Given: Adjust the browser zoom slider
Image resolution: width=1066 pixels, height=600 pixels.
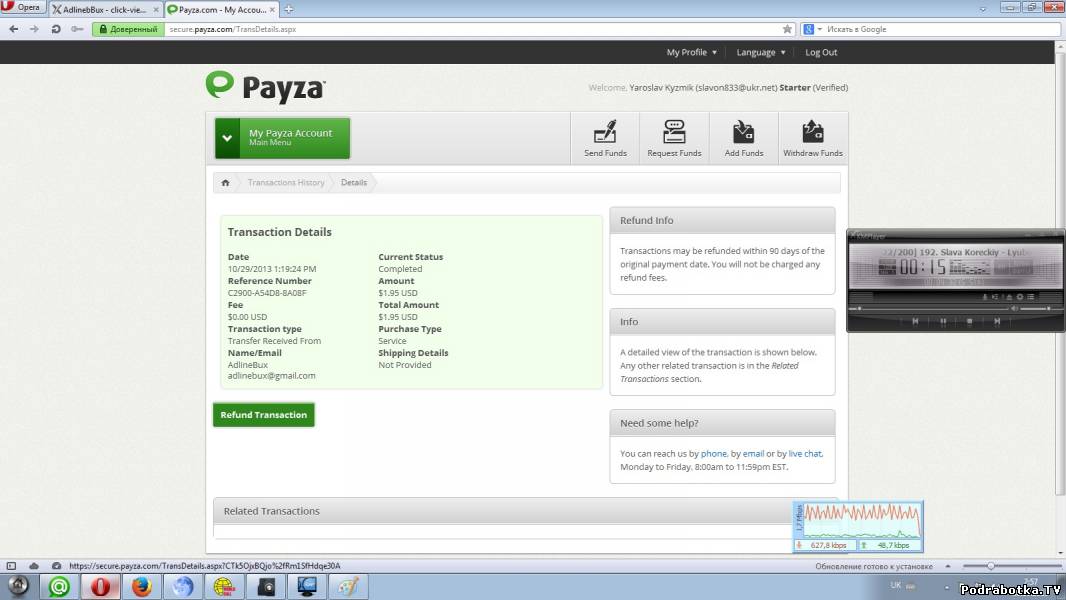Looking at the screenshot, I should click(990, 566).
